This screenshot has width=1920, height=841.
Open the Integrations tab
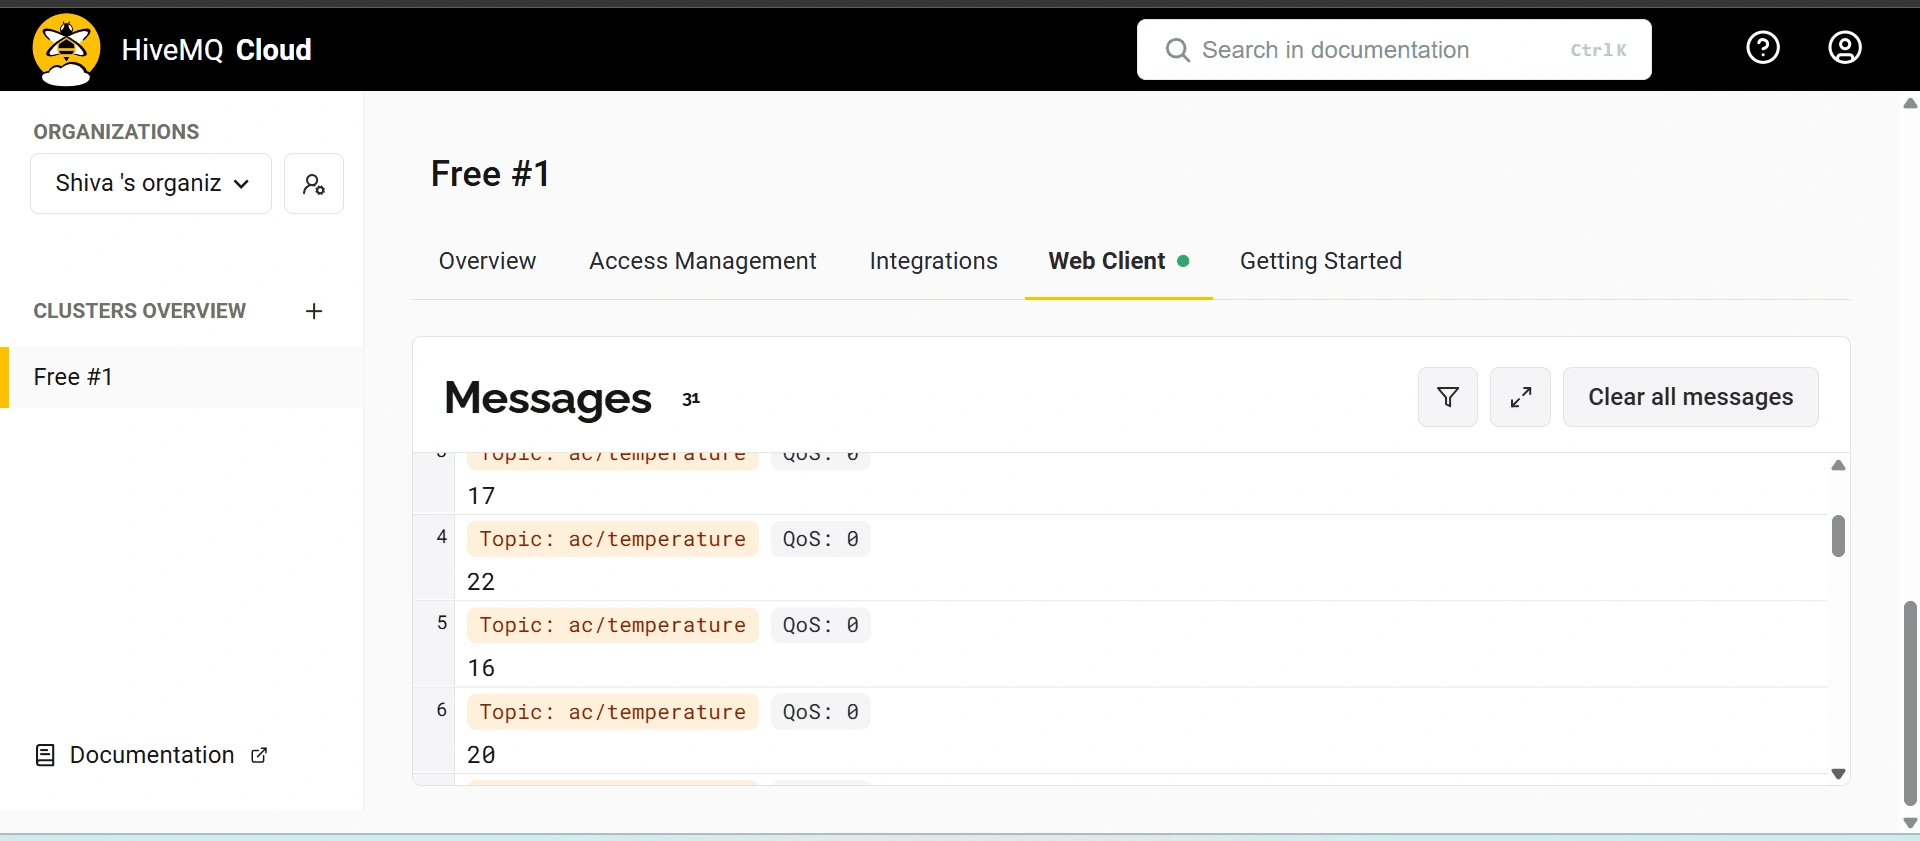[934, 261]
